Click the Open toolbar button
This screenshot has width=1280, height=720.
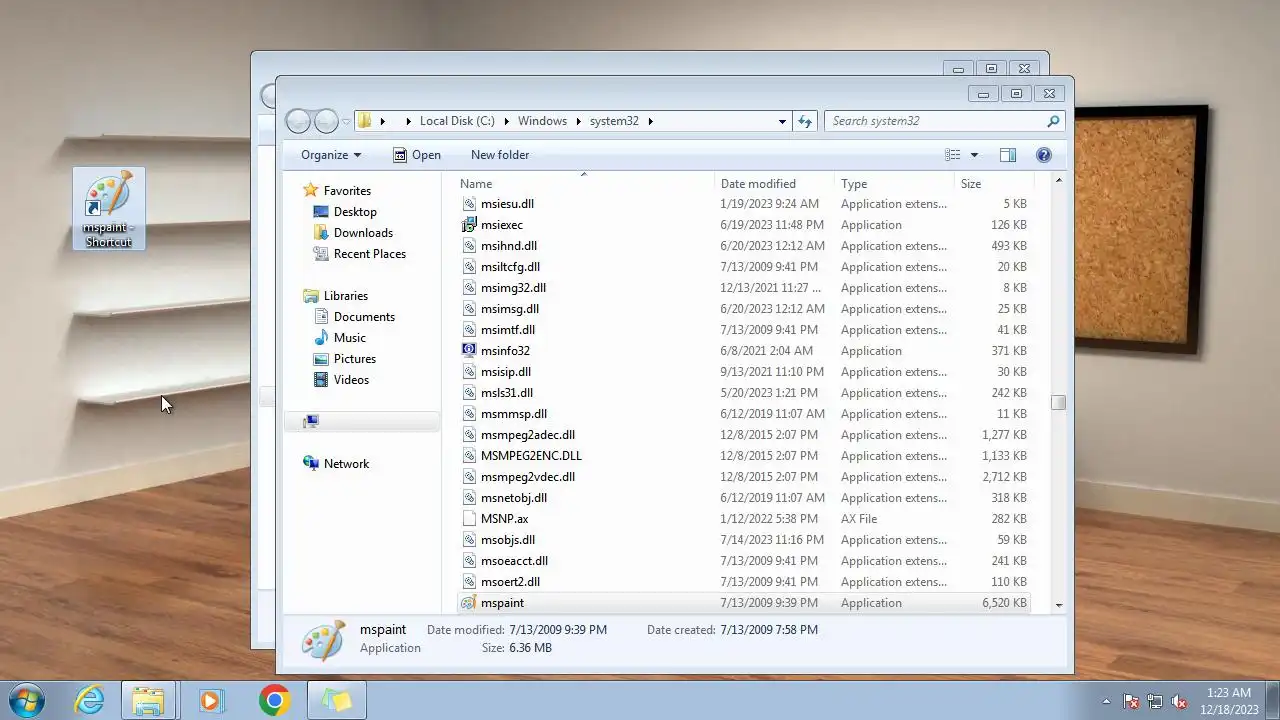417,155
